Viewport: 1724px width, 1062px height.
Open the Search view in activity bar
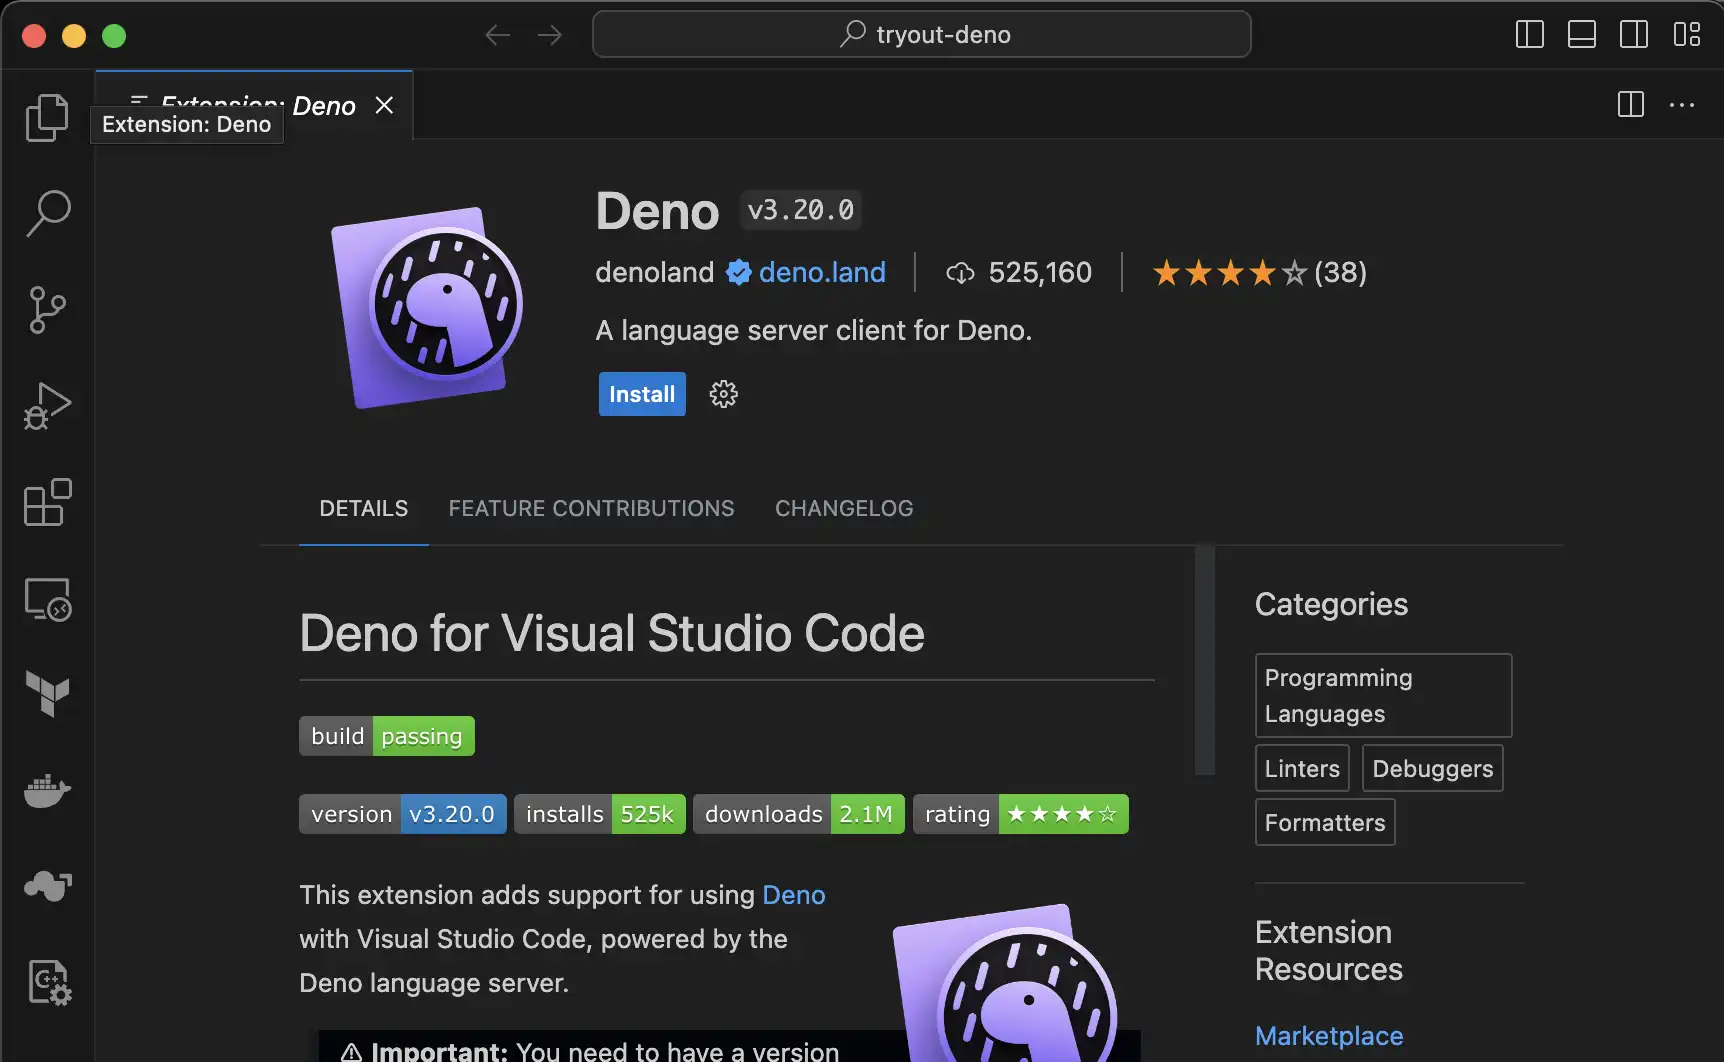point(47,213)
